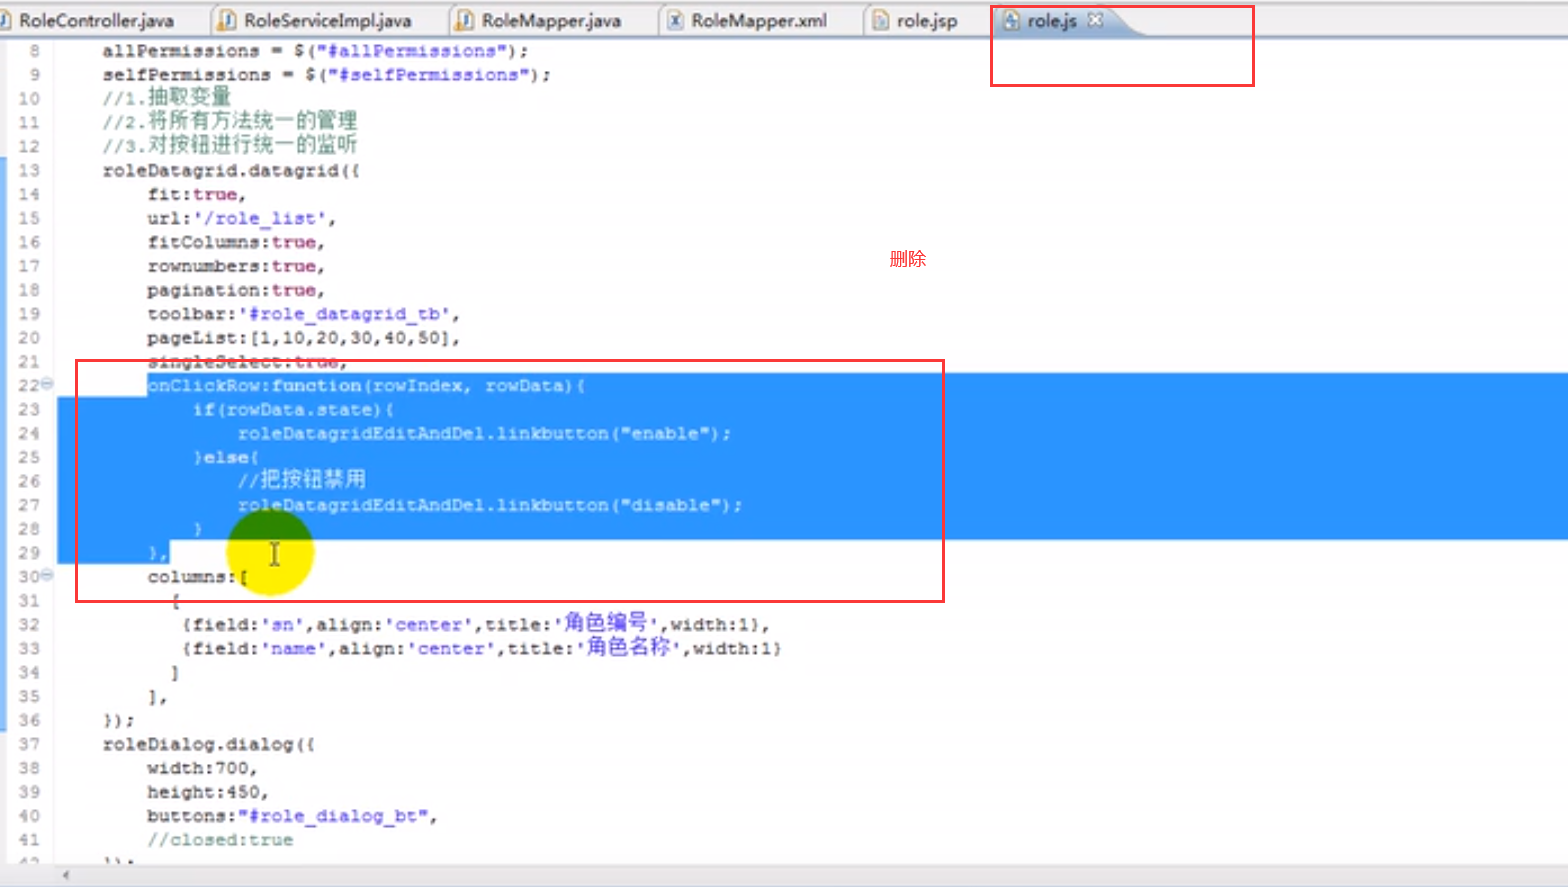
Task: Place cursor on roleDatagrid.datagrid line
Action: point(231,171)
